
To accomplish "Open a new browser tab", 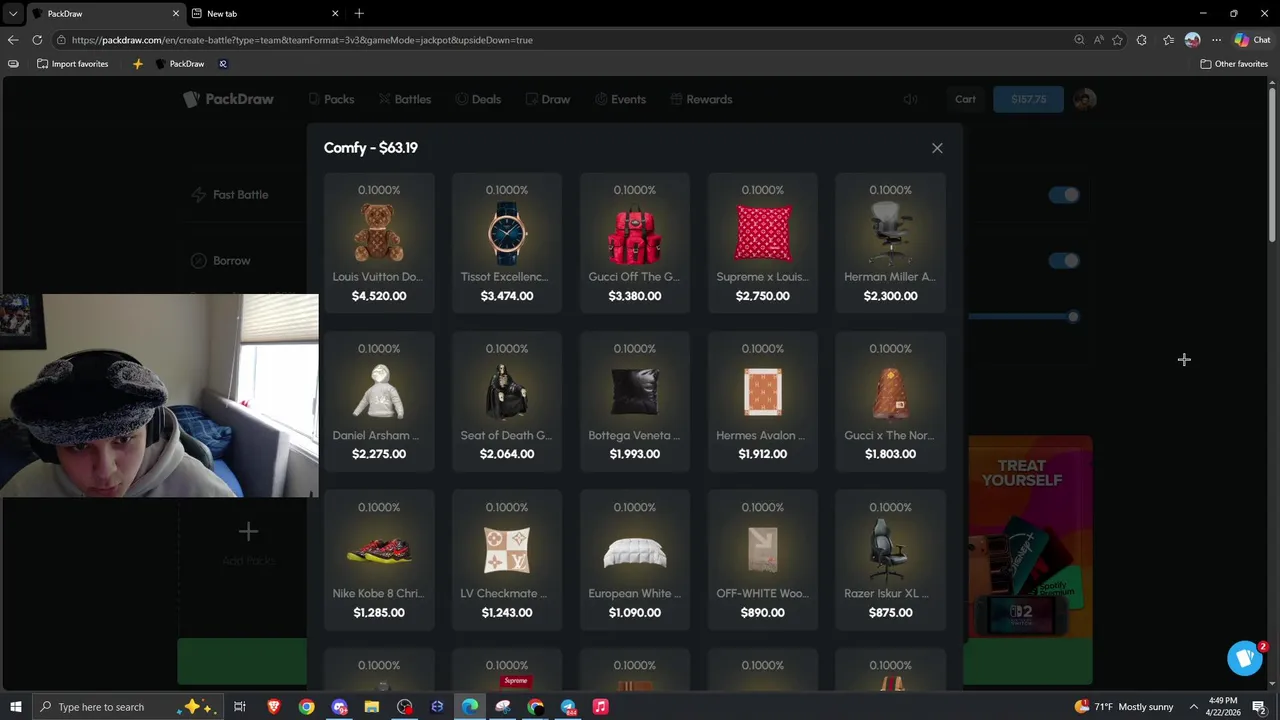I will tap(359, 14).
